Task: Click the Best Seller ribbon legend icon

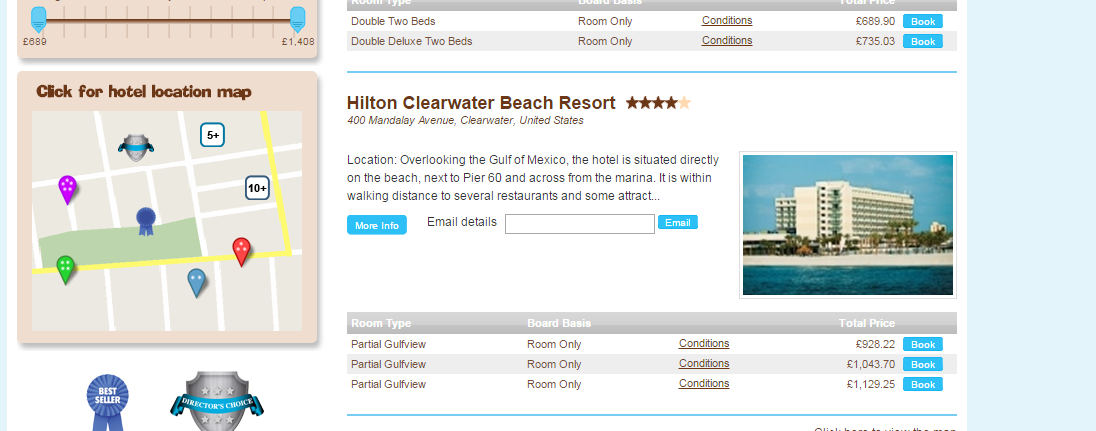Action: (x=107, y=401)
